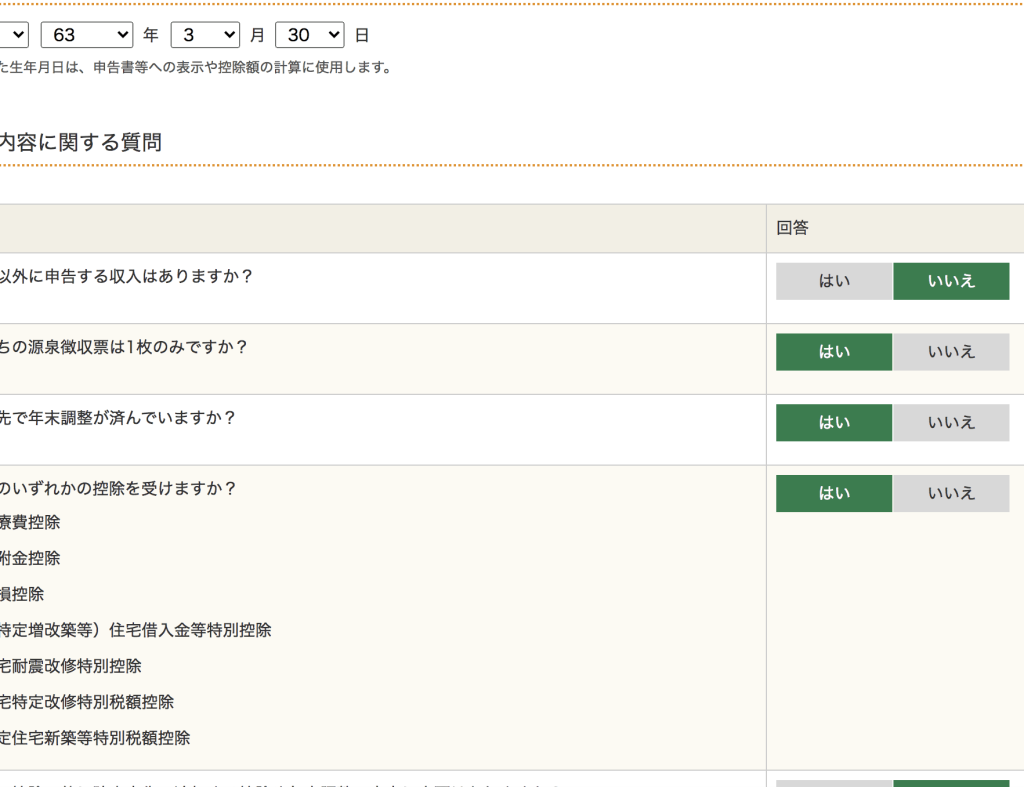The image size is (1024, 787).
Task: Click the 内容に関する質問 section heading
Action: 80,142
